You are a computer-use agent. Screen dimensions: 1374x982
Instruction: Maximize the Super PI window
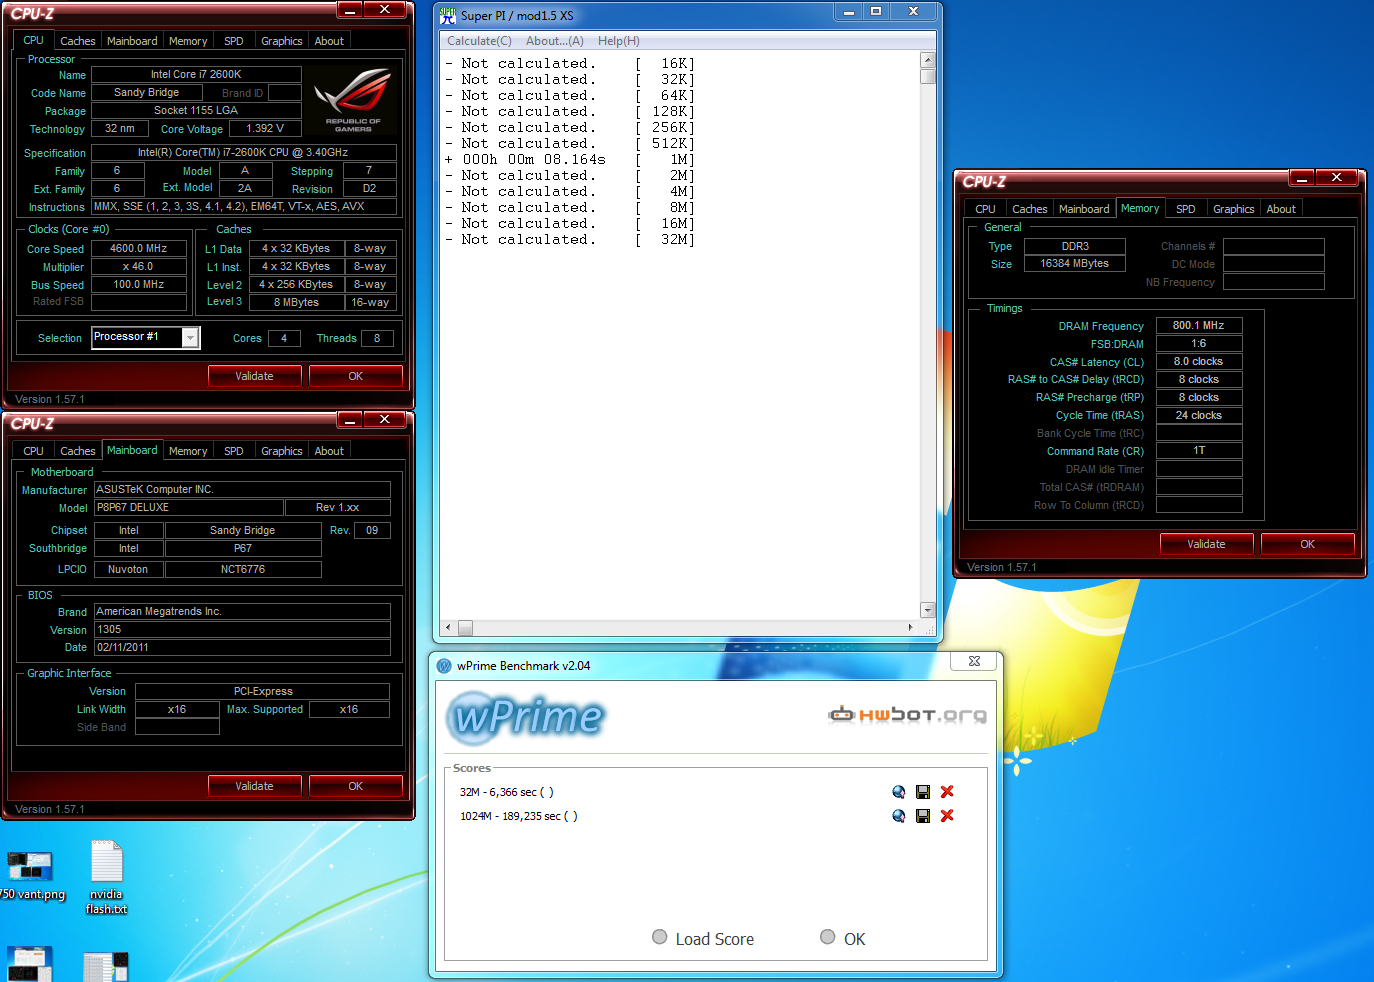[x=876, y=12]
